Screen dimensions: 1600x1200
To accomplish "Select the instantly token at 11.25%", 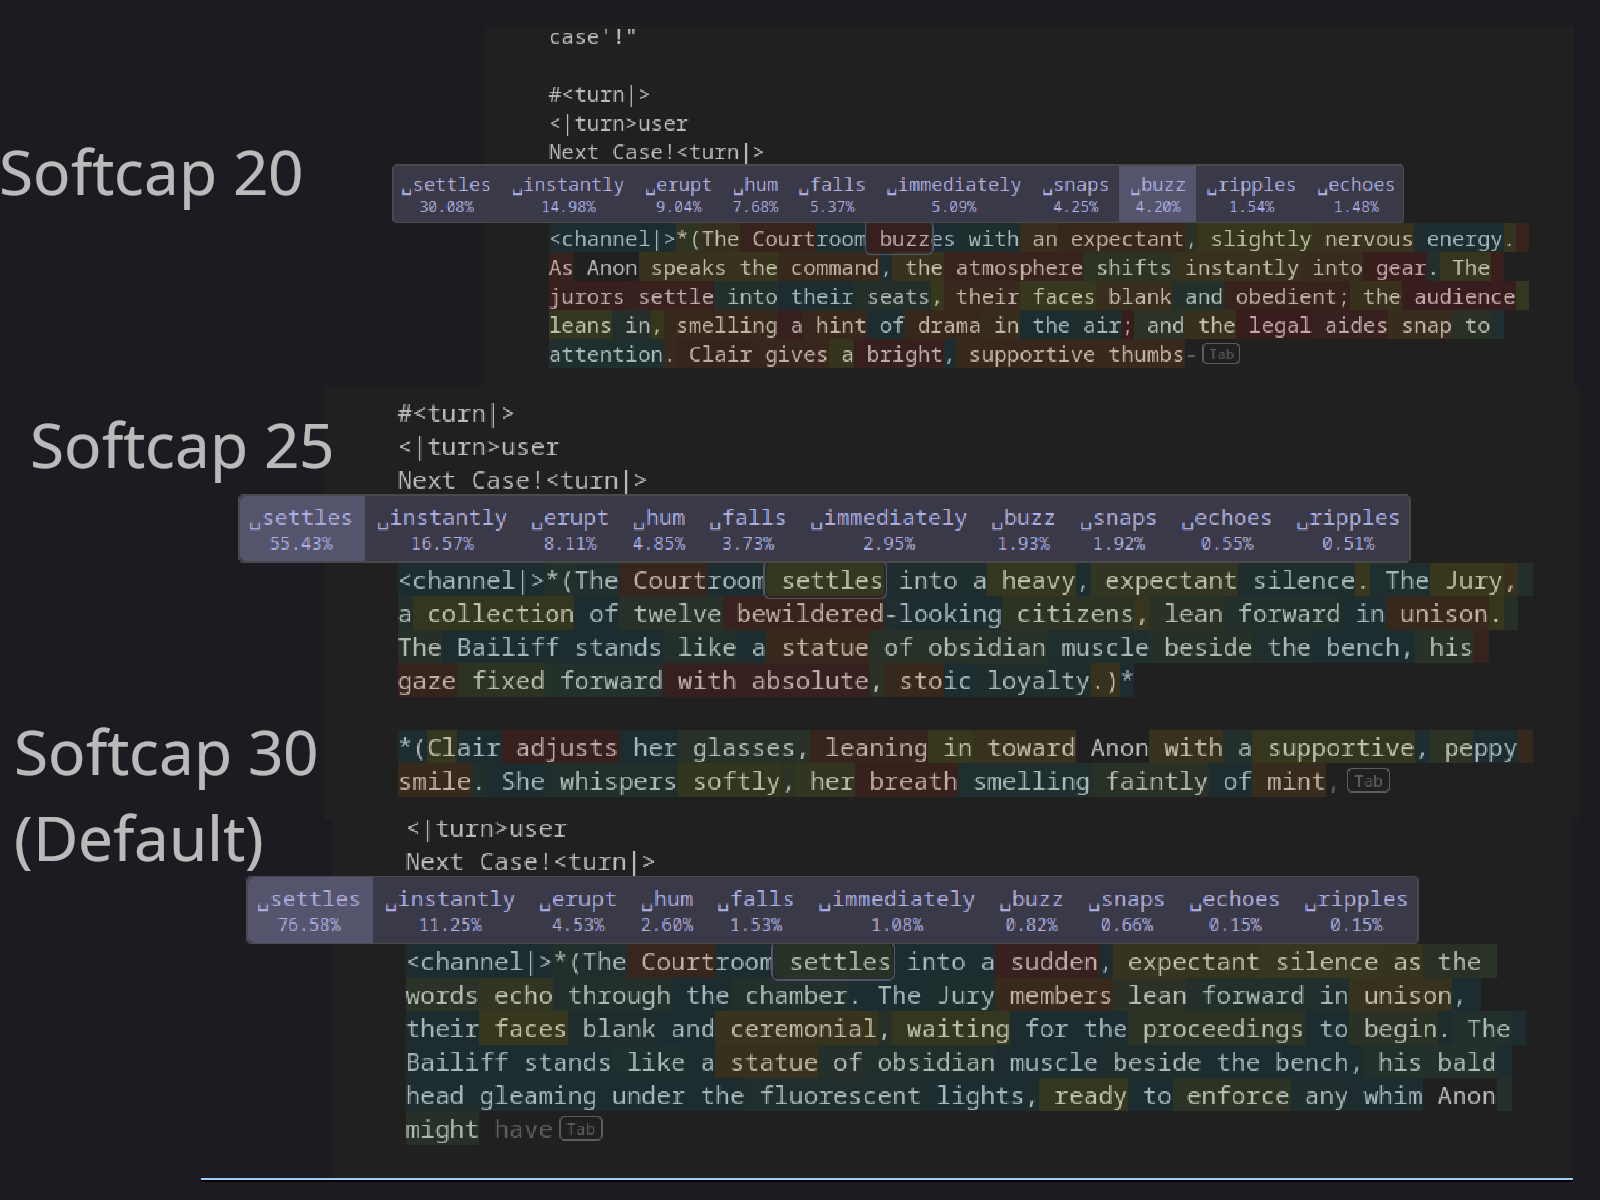I will [x=450, y=910].
